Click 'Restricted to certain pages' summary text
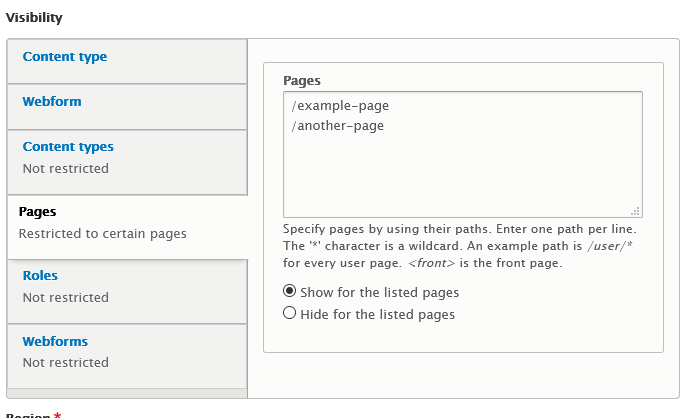Viewport: 687px width, 418px height. pyautogui.click(x=103, y=234)
